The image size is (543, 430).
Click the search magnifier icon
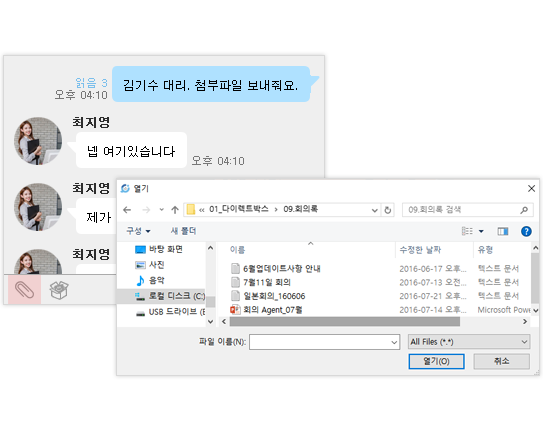point(524,210)
